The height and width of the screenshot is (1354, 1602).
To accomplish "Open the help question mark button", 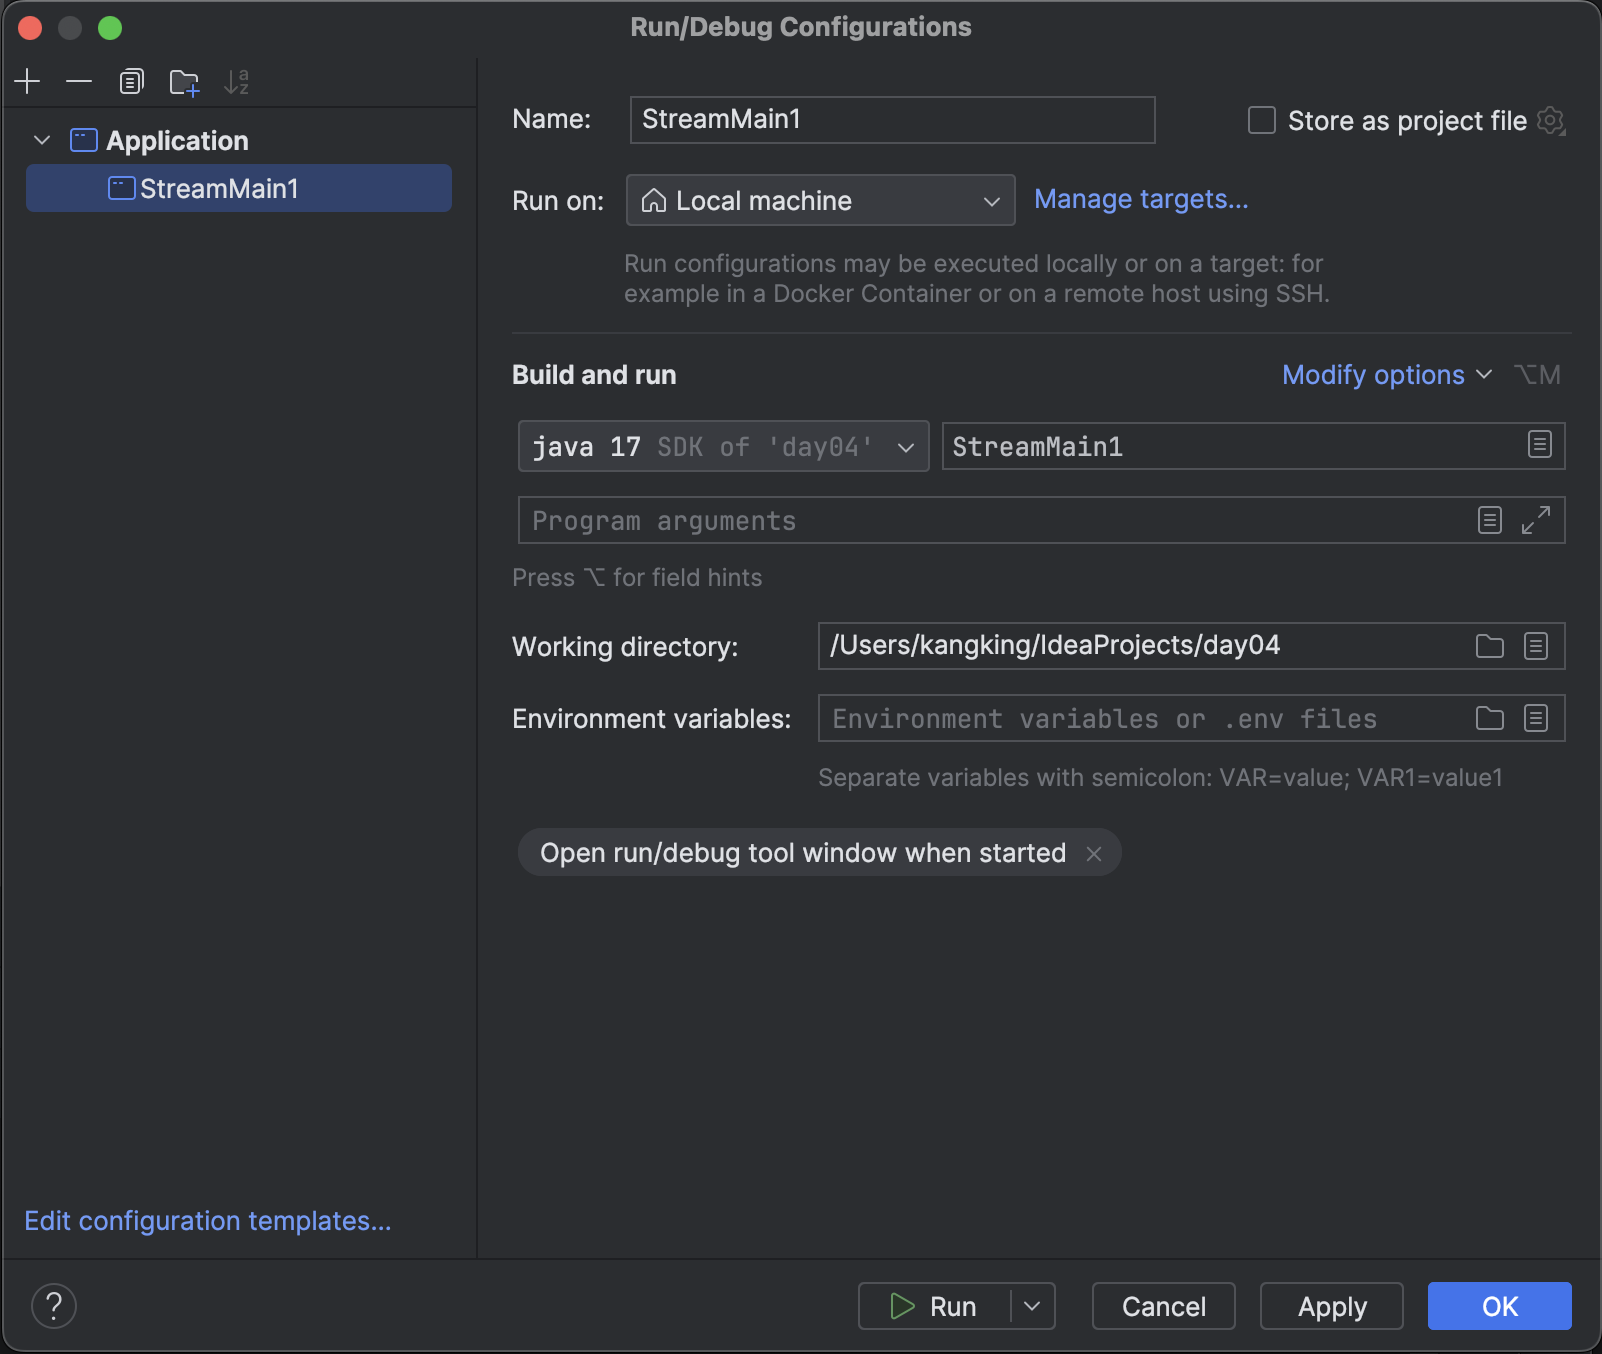I will pyautogui.click(x=54, y=1306).
